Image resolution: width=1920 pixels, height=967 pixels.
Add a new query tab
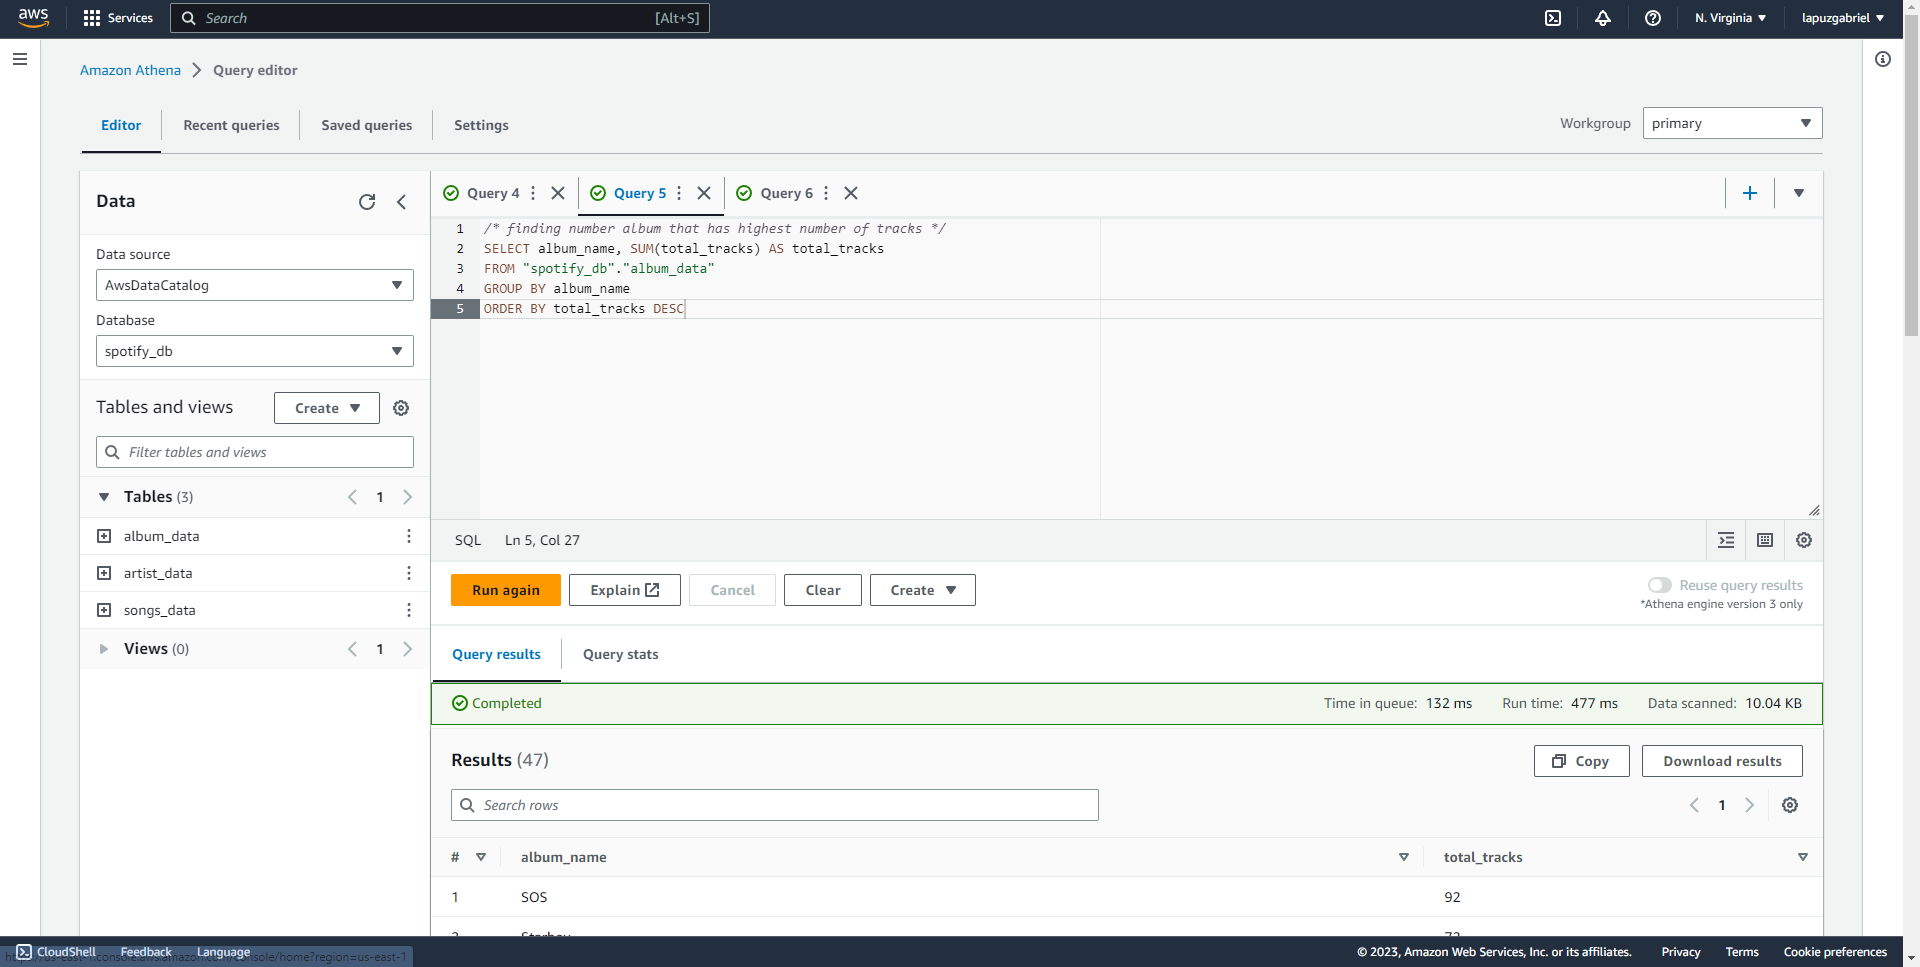[1750, 193]
